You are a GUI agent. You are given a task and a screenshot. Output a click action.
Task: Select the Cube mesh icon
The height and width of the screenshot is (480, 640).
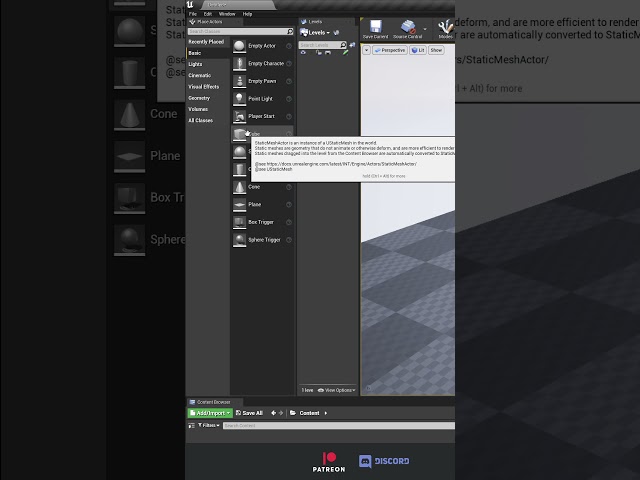coord(239,134)
